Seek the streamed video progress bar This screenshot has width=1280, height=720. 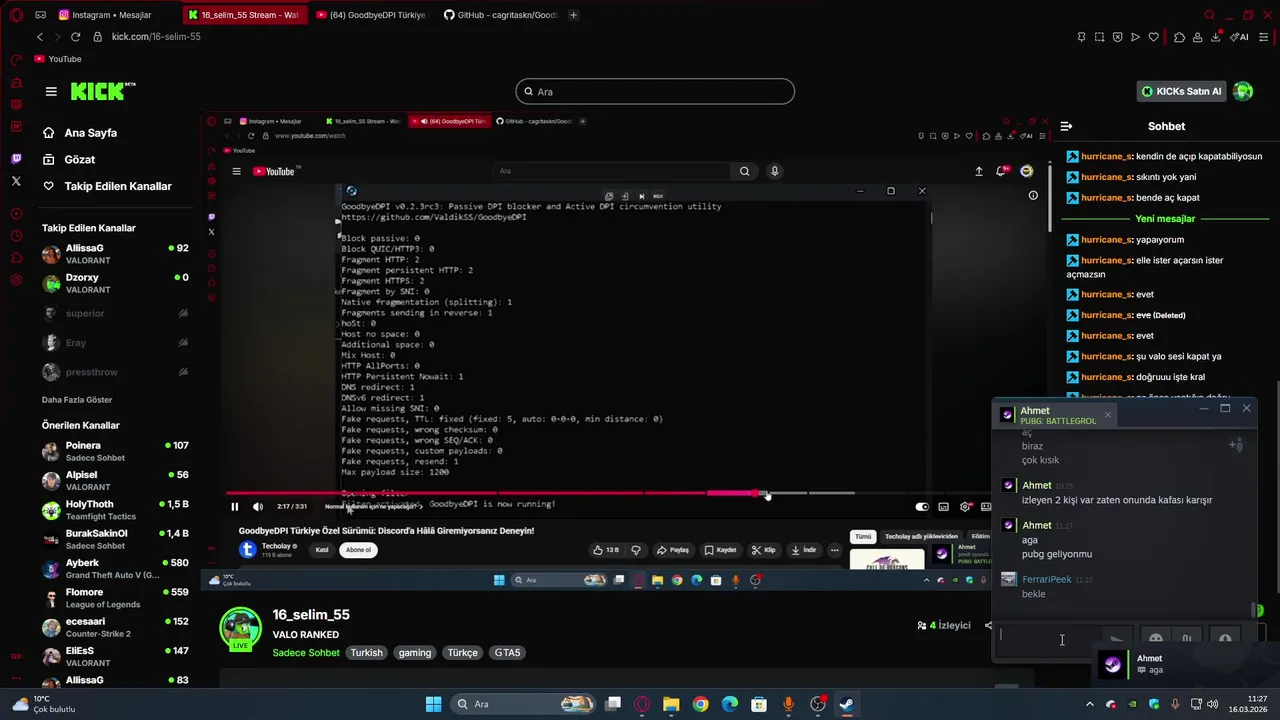coord(611,493)
